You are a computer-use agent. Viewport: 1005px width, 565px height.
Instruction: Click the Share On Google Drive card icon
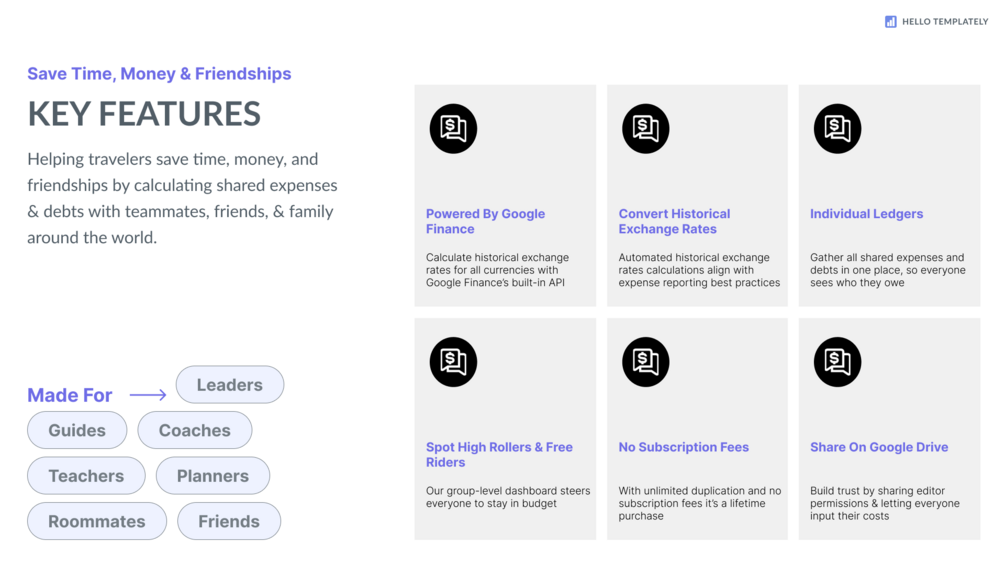[837, 362]
